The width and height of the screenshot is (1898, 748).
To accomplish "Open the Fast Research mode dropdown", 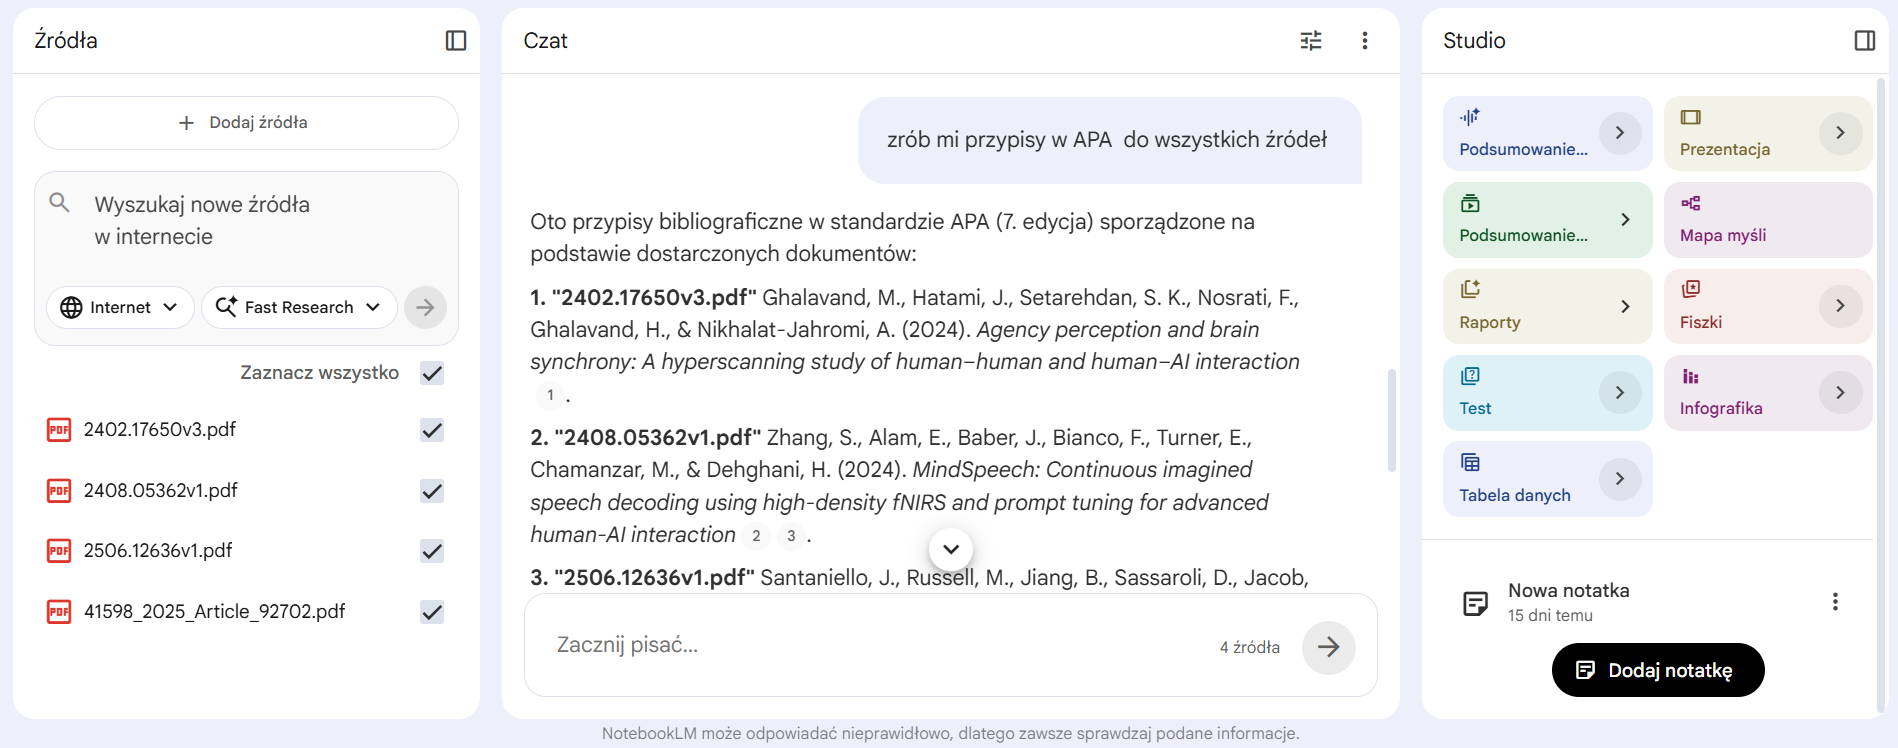I will (x=299, y=307).
